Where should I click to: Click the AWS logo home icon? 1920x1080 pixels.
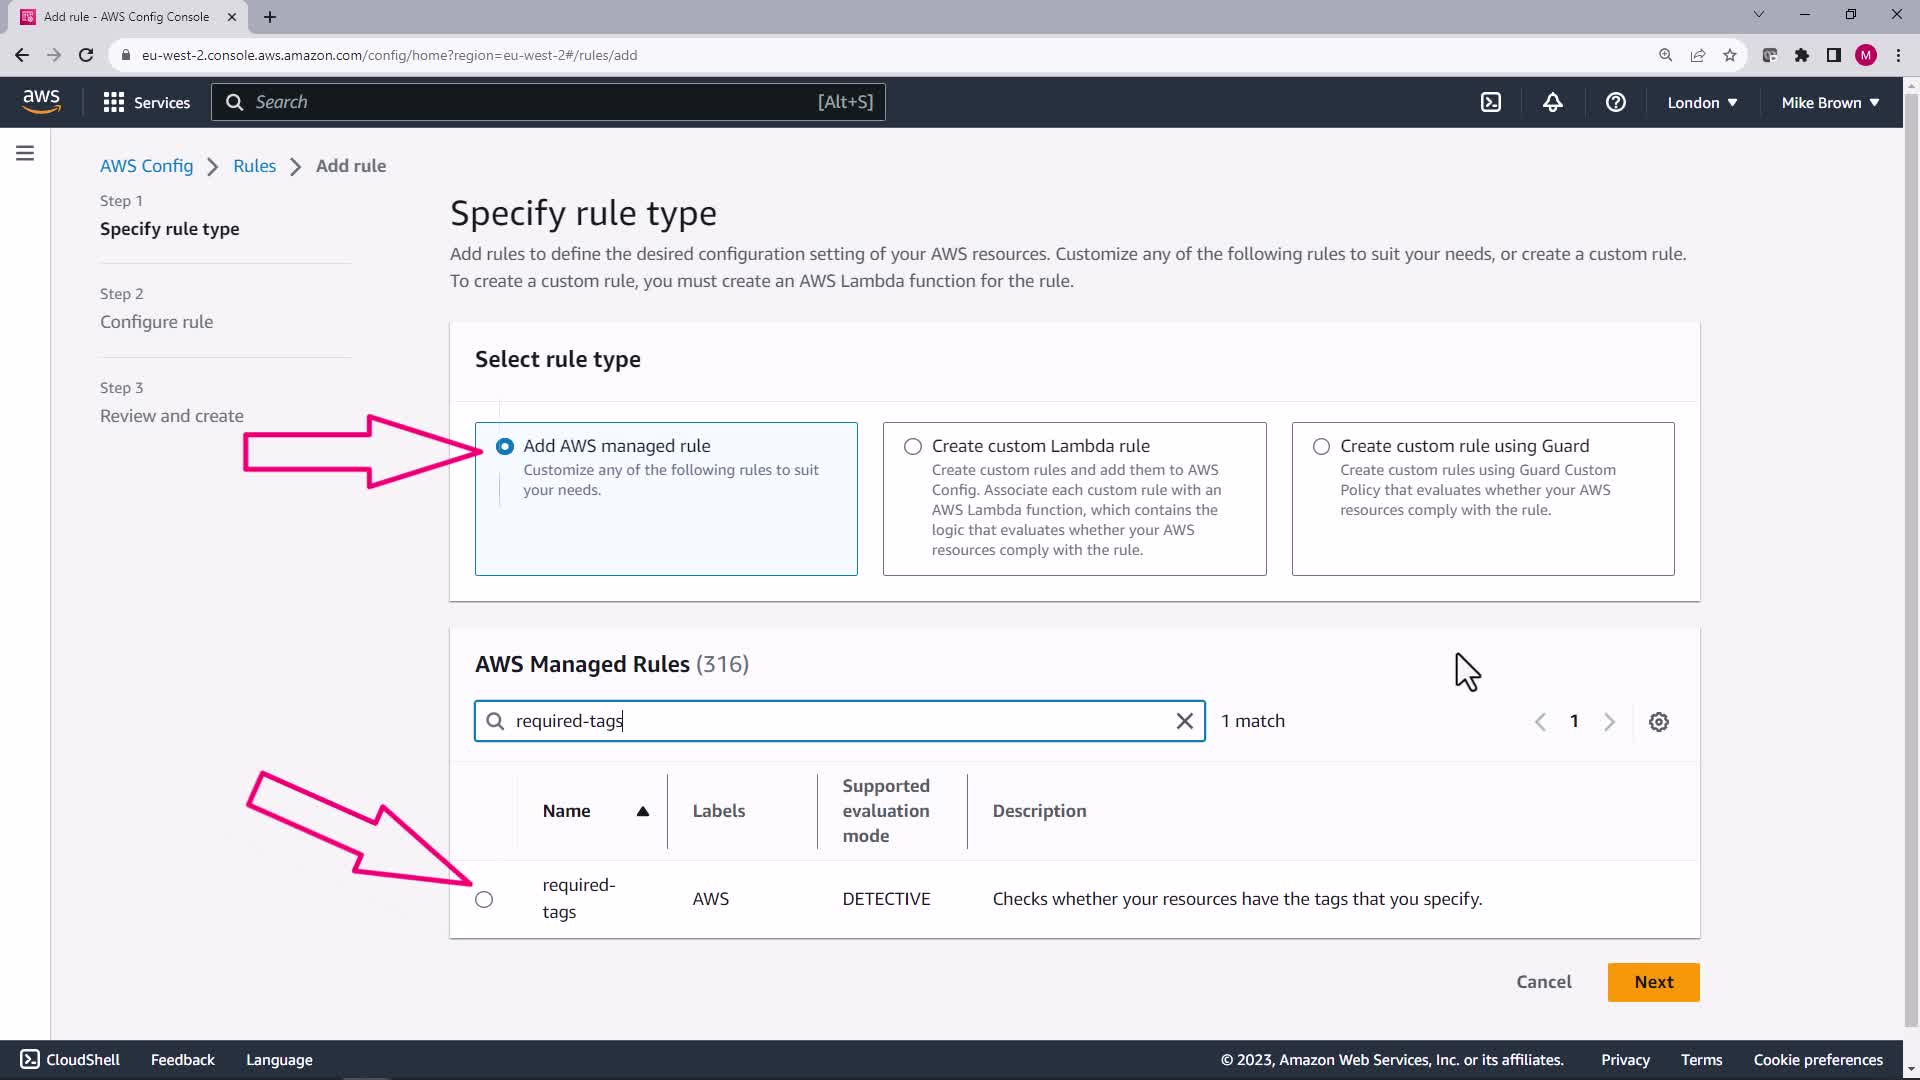pos(41,101)
